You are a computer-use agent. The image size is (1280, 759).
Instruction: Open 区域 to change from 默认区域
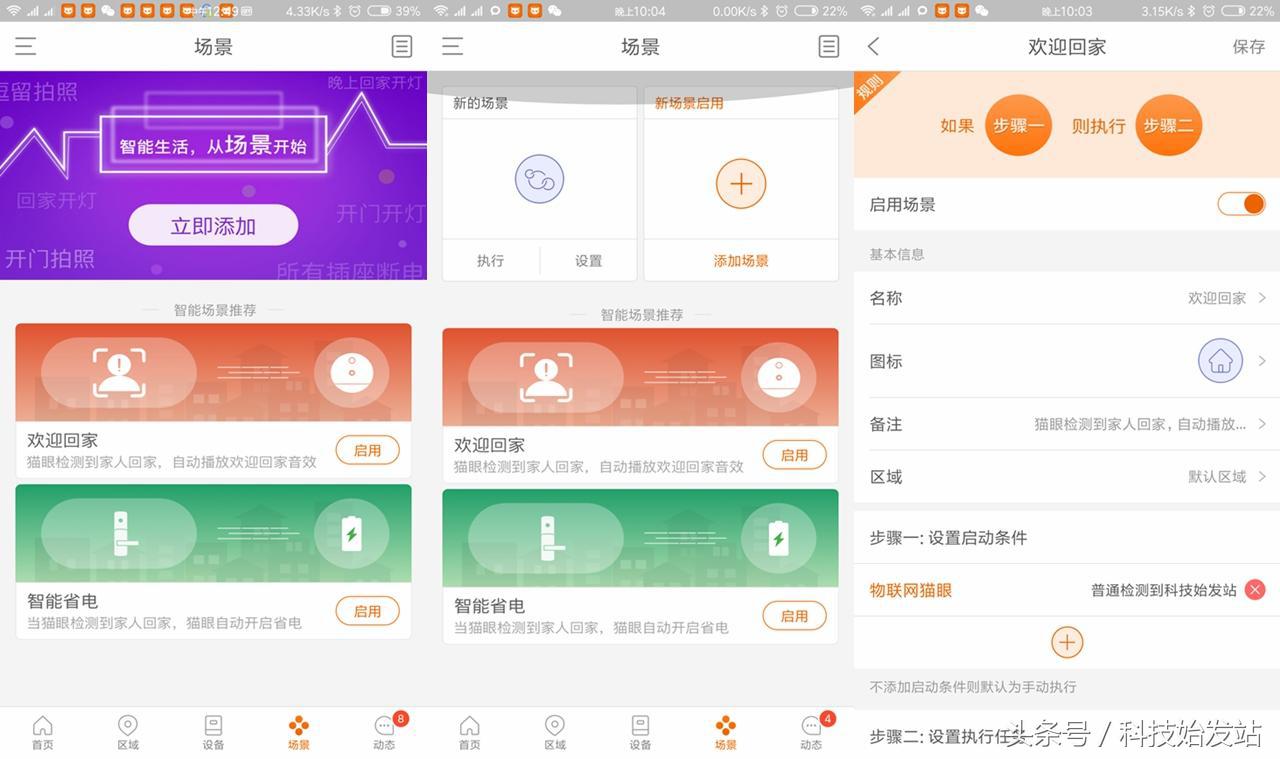[x=1262, y=477]
